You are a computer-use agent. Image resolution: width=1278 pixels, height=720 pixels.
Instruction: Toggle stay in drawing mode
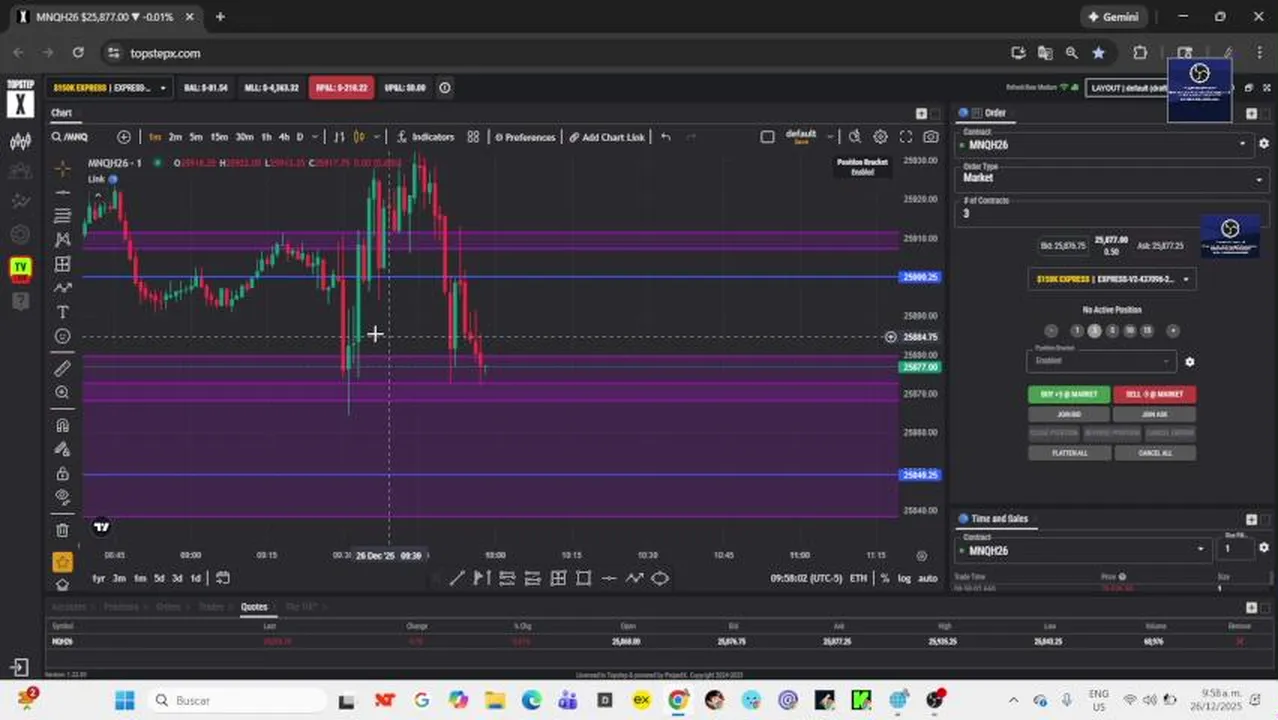click(62, 449)
